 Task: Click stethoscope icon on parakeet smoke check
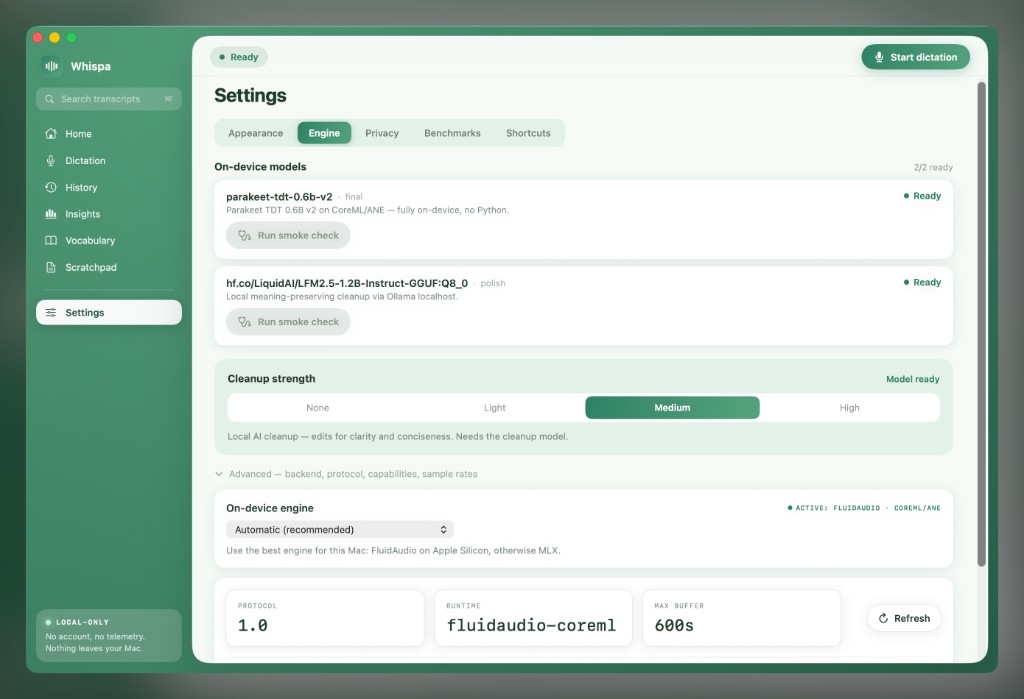[244, 235]
